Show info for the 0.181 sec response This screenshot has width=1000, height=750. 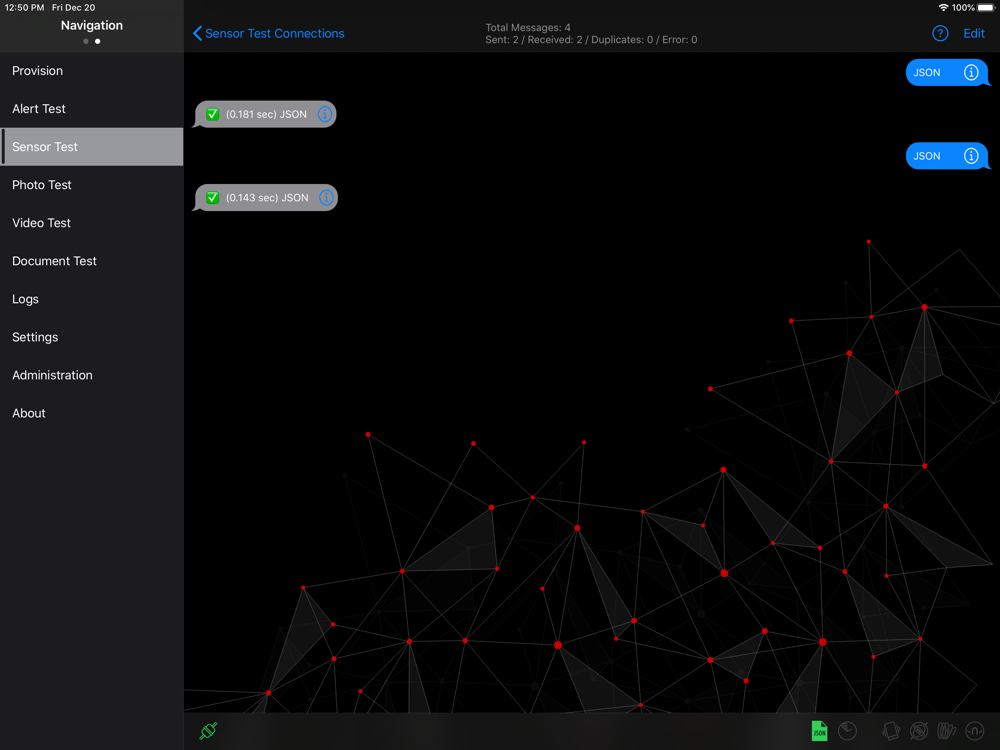click(325, 114)
